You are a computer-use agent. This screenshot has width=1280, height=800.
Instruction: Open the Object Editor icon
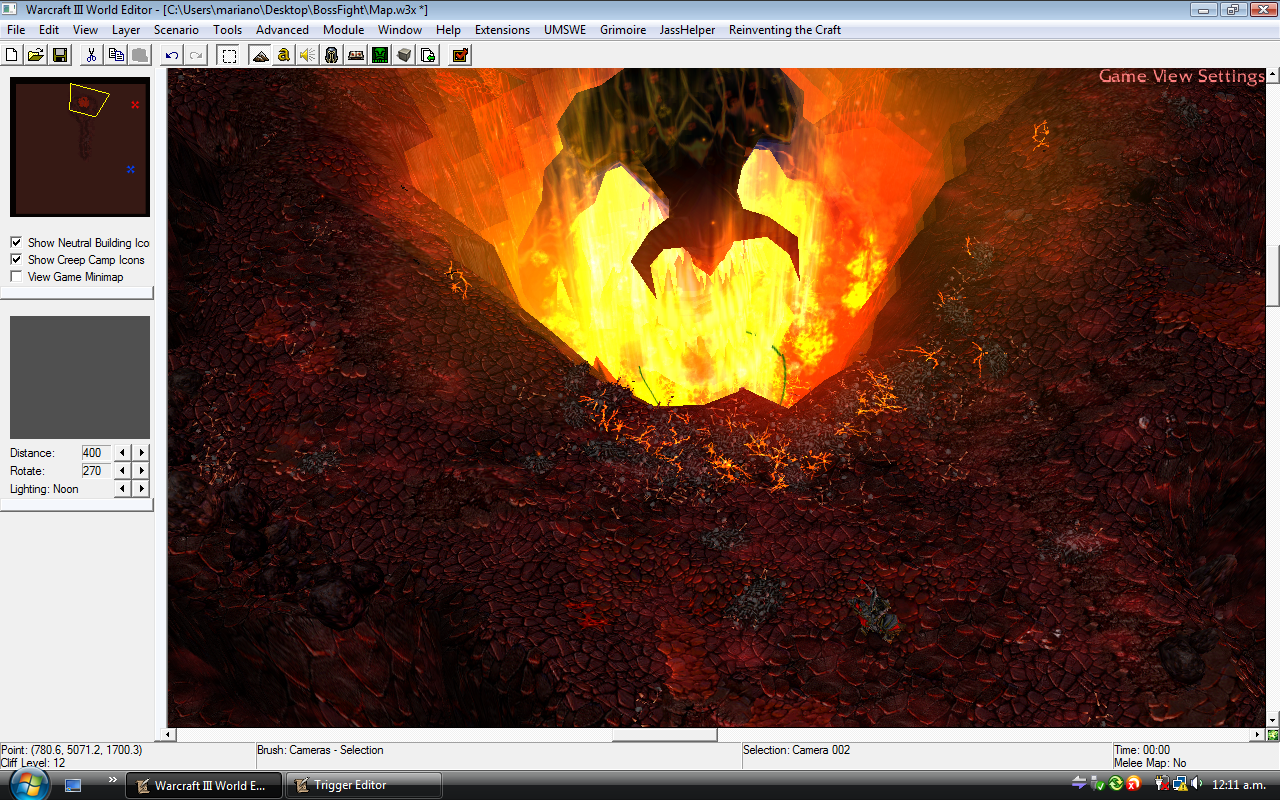pyautogui.click(x=332, y=55)
